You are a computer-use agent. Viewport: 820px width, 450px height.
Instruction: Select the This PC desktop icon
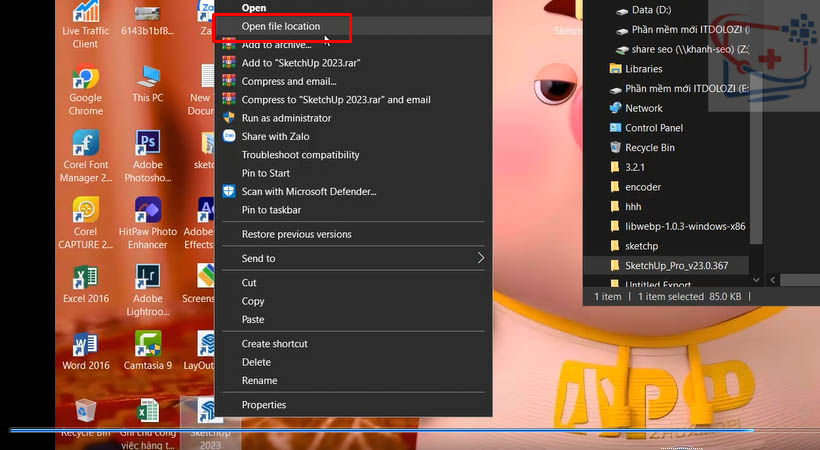click(148, 80)
